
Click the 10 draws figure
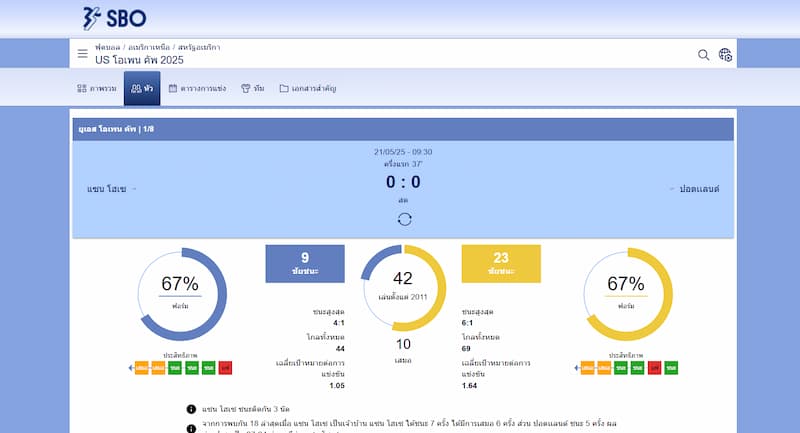pyautogui.click(x=403, y=344)
